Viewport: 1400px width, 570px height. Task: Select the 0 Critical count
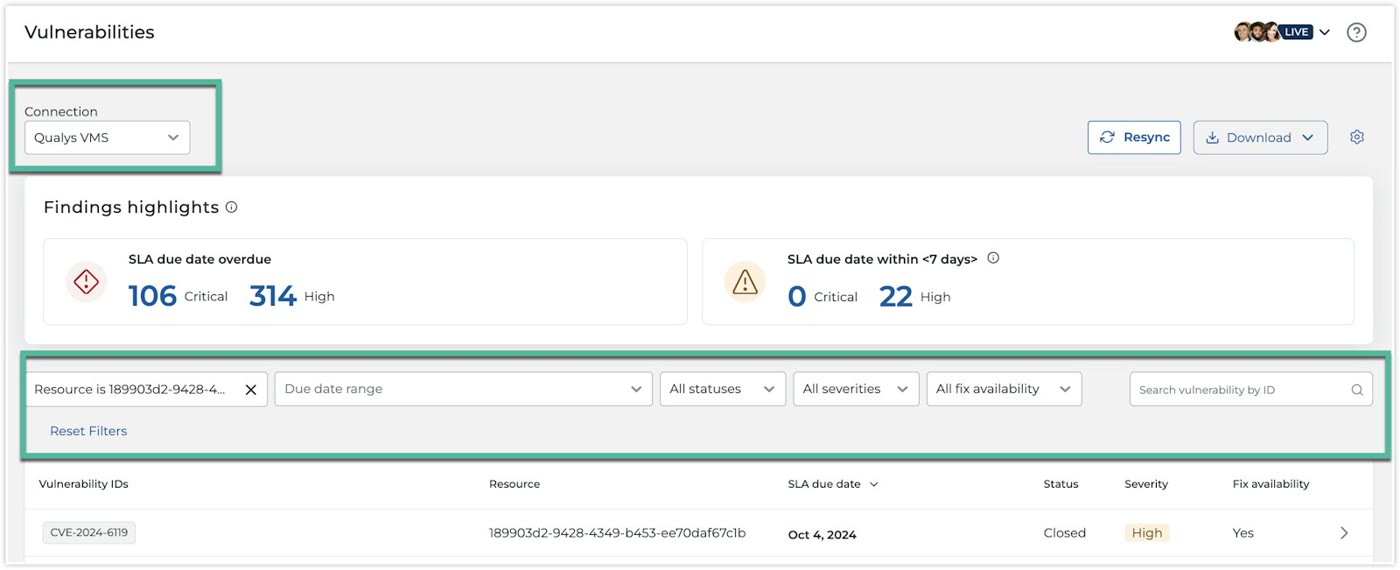point(822,296)
